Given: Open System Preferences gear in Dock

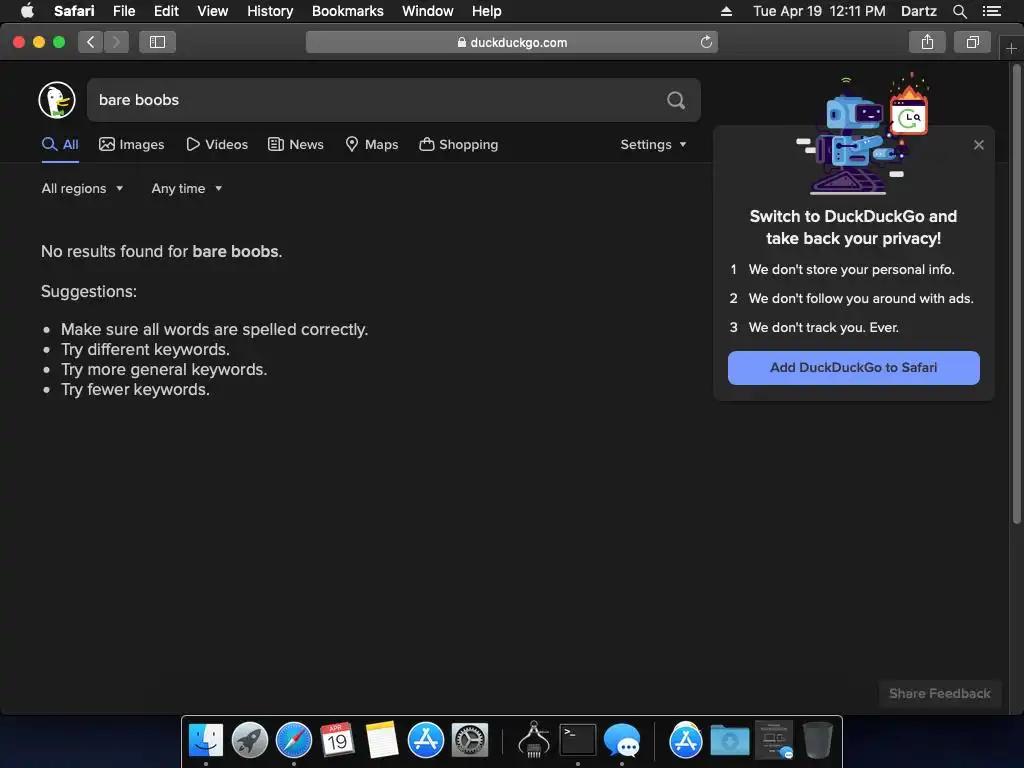Looking at the screenshot, I should [470, 740].
